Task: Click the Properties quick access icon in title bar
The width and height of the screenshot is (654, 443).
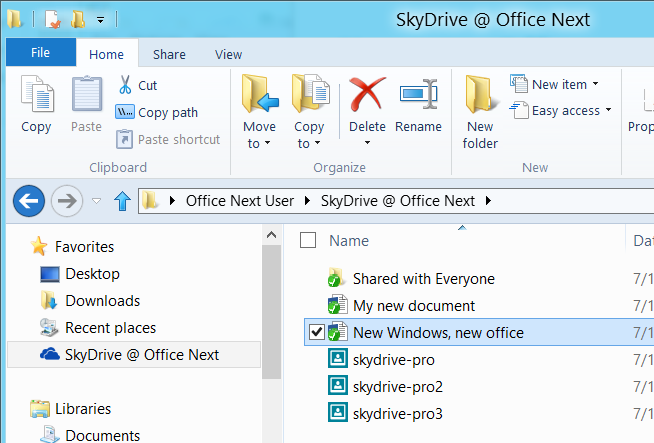Action: [53, 19]
